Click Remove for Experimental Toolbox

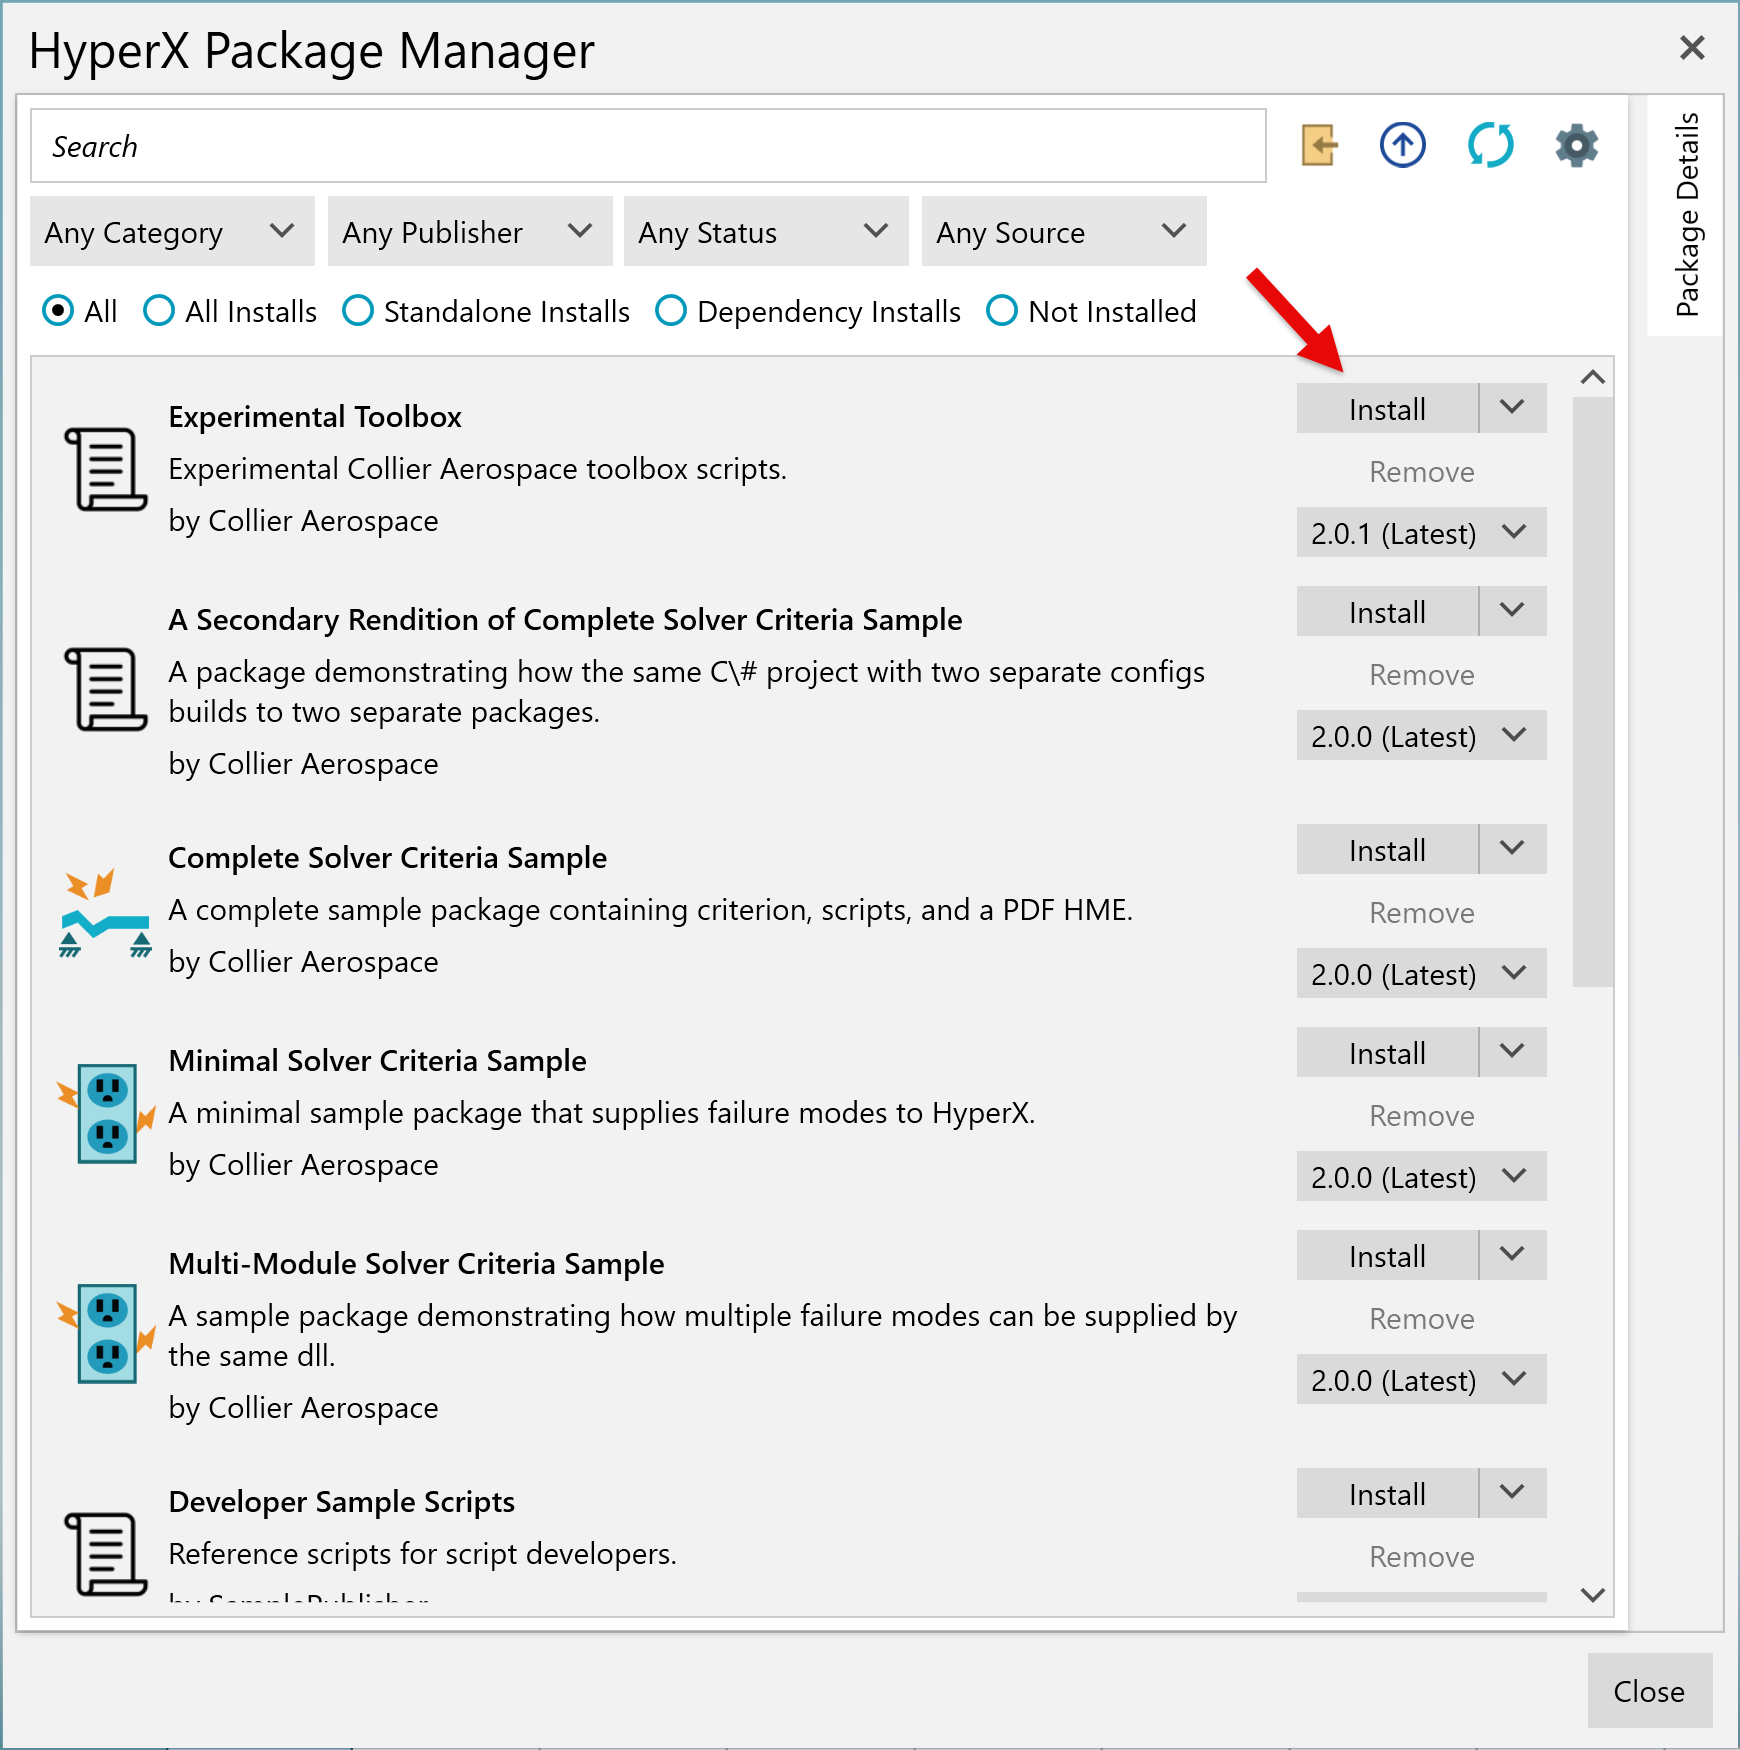pyautogui.click(x=1422, y=471)
